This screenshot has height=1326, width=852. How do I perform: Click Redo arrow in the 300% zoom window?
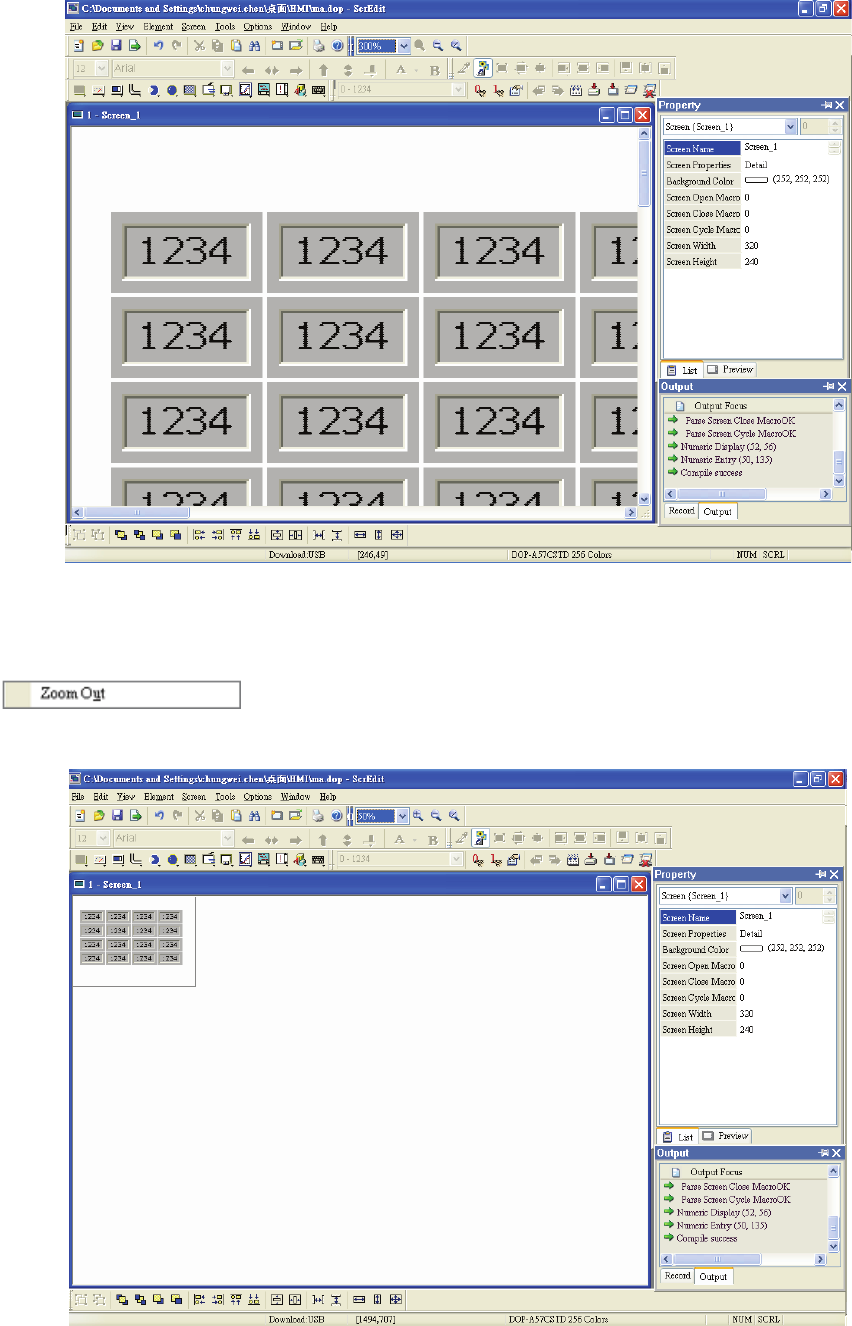click(176, 46)
